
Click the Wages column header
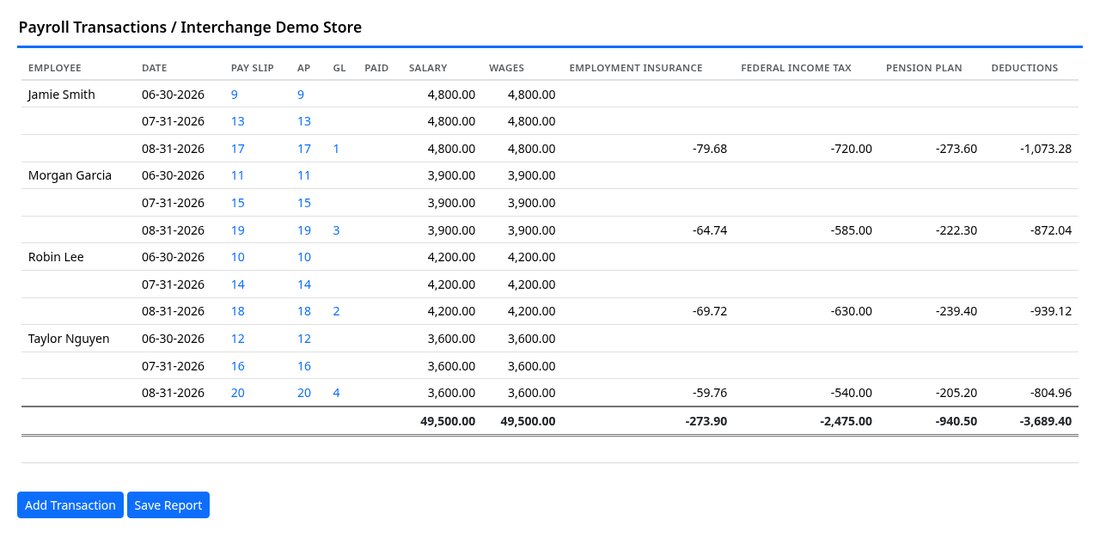(x=507, y=68)
